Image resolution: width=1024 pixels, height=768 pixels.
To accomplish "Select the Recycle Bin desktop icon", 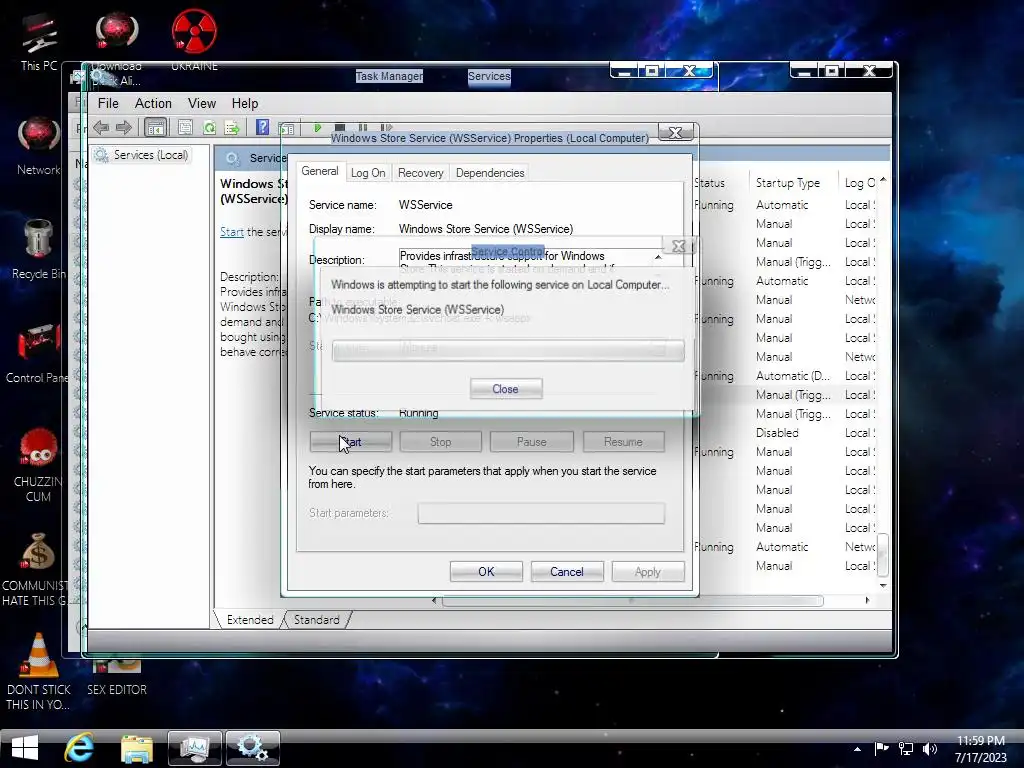I will tap(39, 249).
